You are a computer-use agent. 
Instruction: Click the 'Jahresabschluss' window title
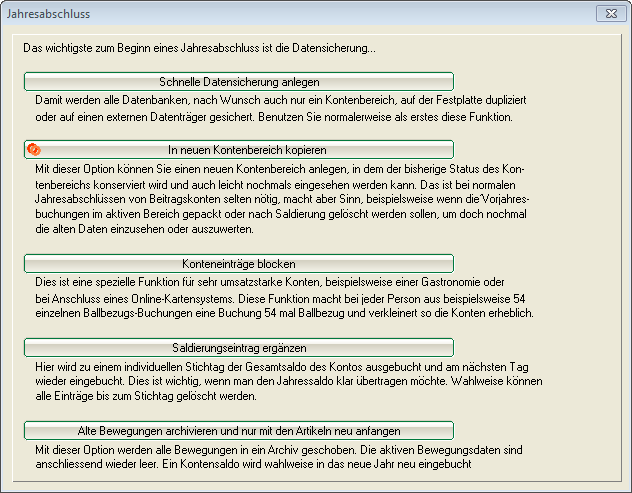click(48, 14)
